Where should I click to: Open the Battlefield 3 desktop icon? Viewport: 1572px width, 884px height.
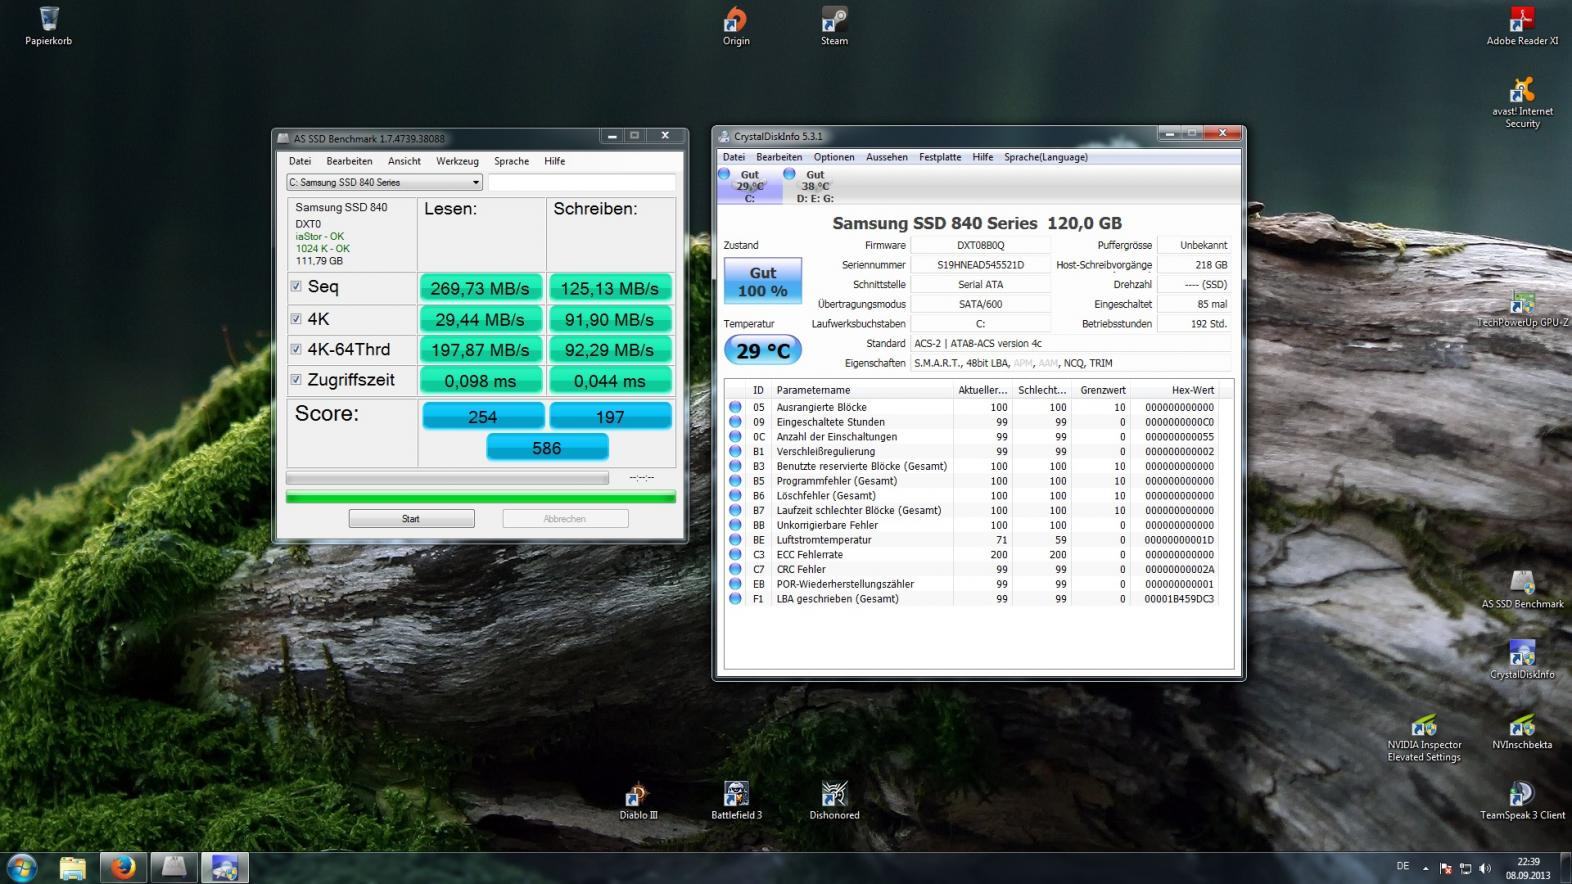[x=736, y=795]
